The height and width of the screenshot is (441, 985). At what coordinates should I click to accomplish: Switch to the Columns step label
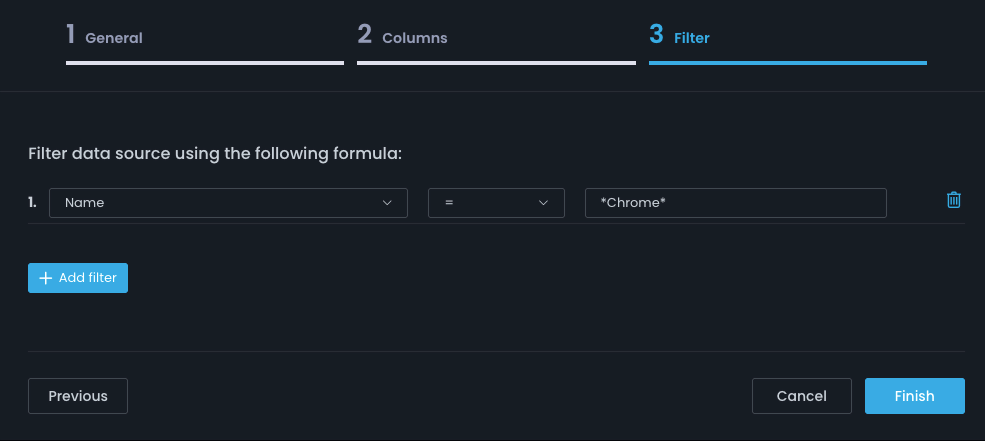coord(415,38)
